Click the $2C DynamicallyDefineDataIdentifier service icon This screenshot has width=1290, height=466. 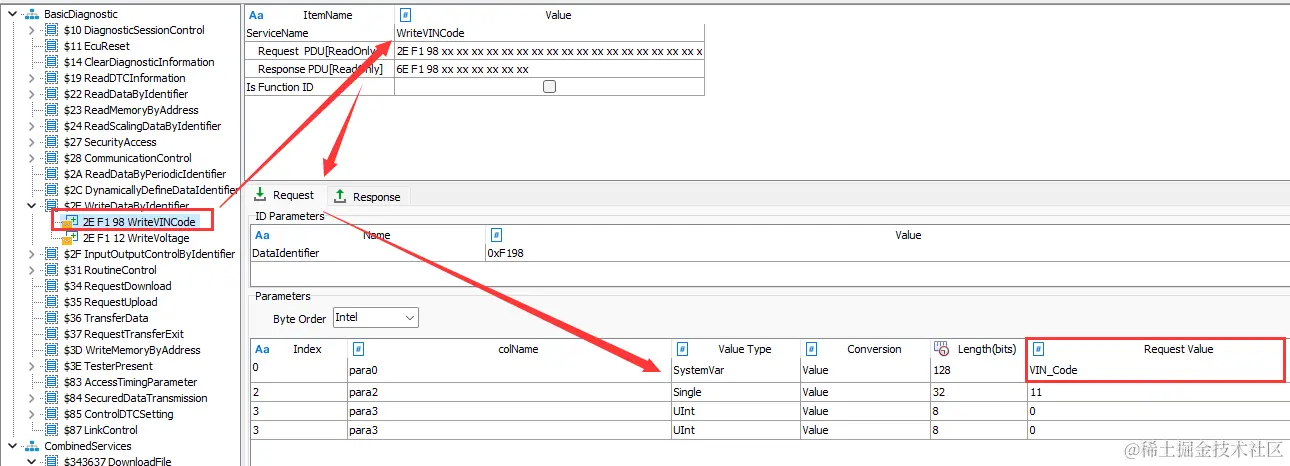coord(52,190)
